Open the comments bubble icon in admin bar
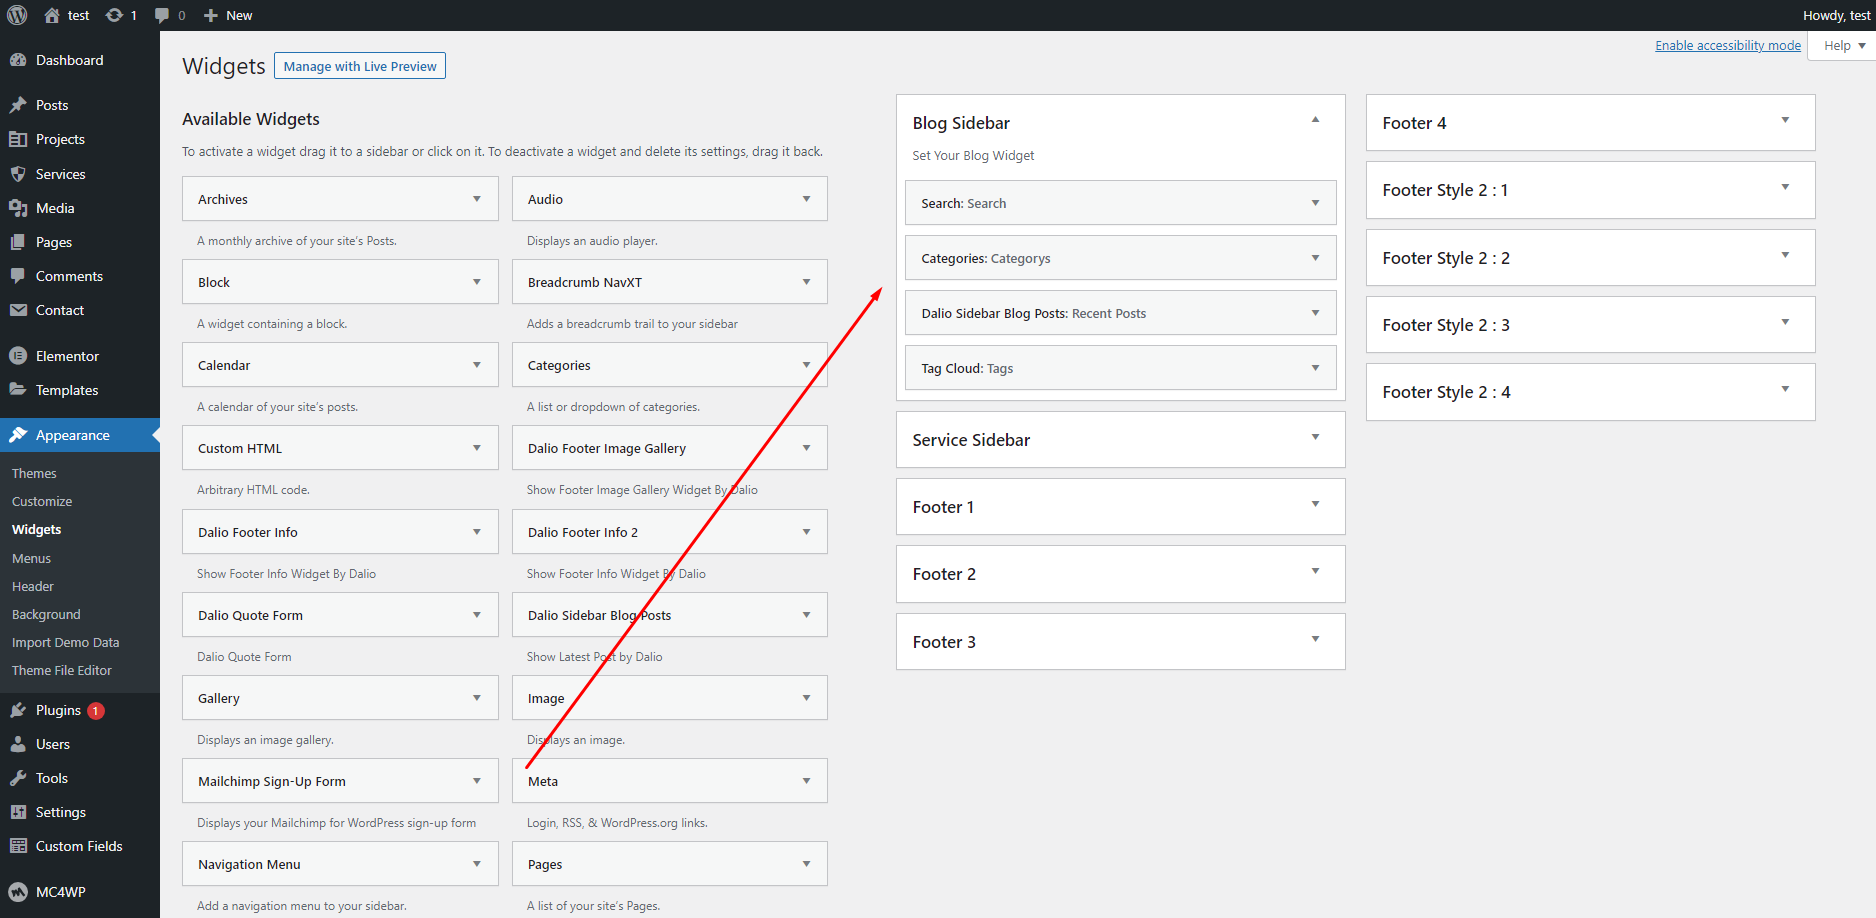The image size is (1876, 918). pyautogui.click(x=162, y=15)
